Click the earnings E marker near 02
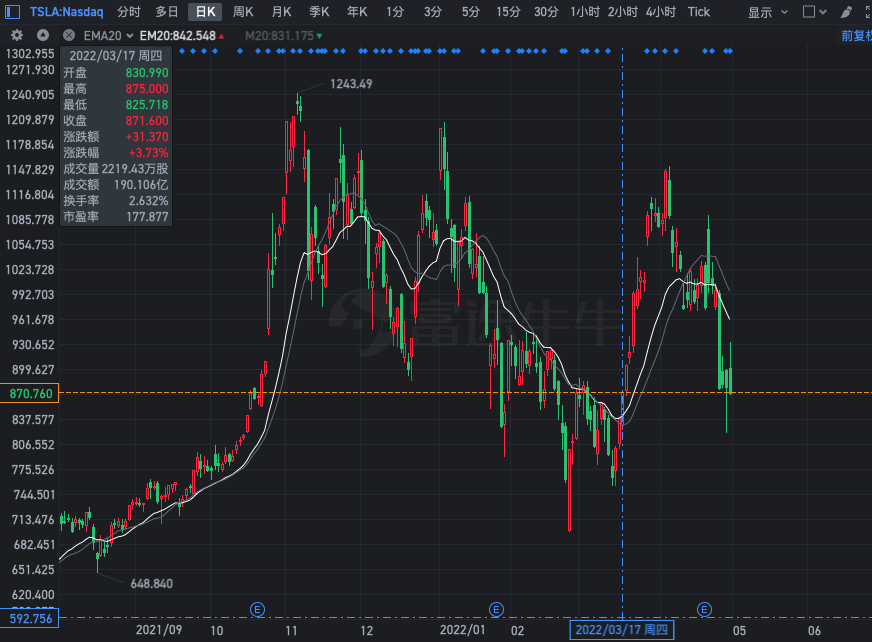872x642 pixels. [x=496, y=609]
